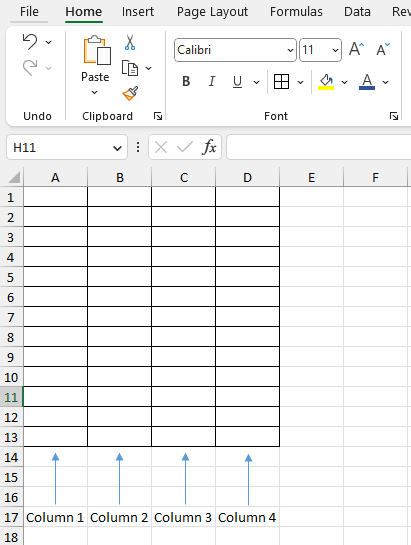Viewport: 411px width, 545px height.
Task: Click the Paste clipboard icon
Action: point(97,50)
